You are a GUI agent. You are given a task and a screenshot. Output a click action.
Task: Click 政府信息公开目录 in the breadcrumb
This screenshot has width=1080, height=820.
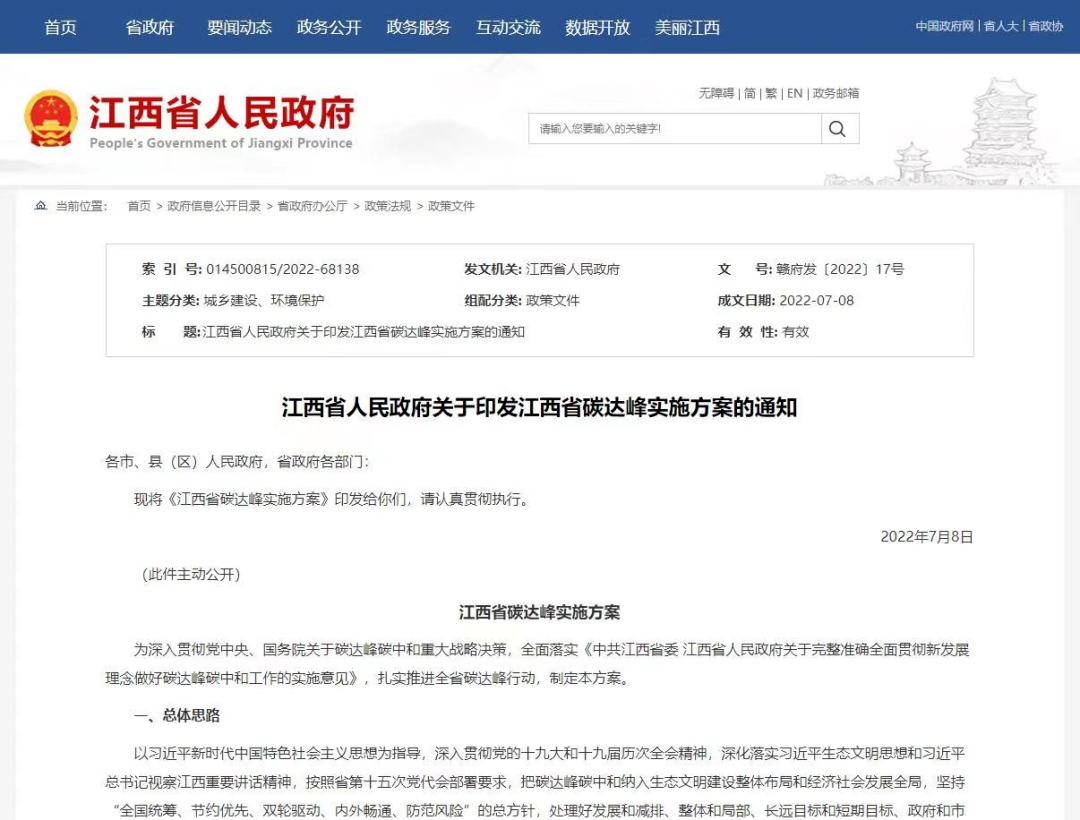pos(214,206)
